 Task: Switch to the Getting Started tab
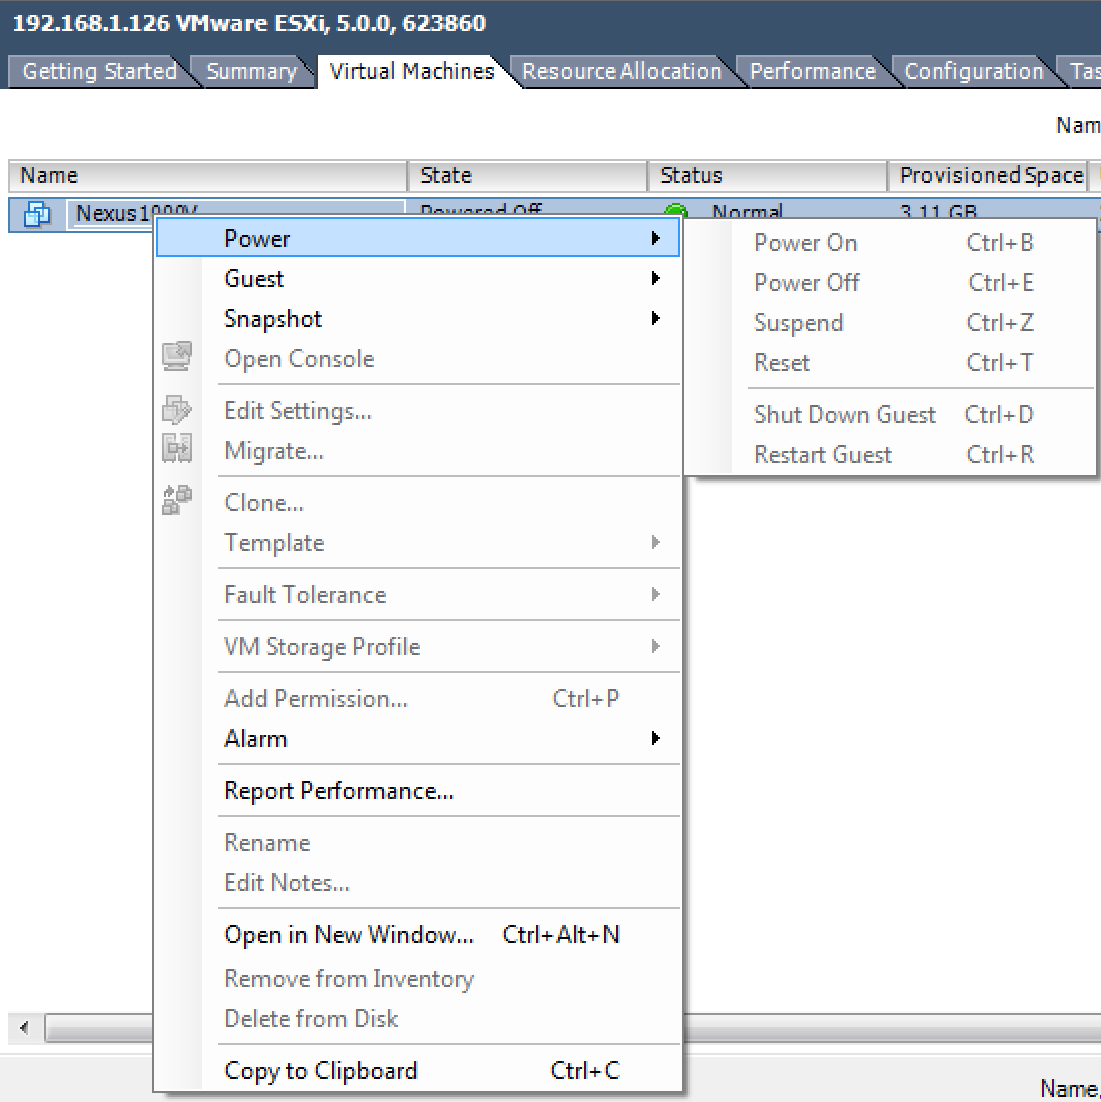pyautogui.click(x=99, y=72)
